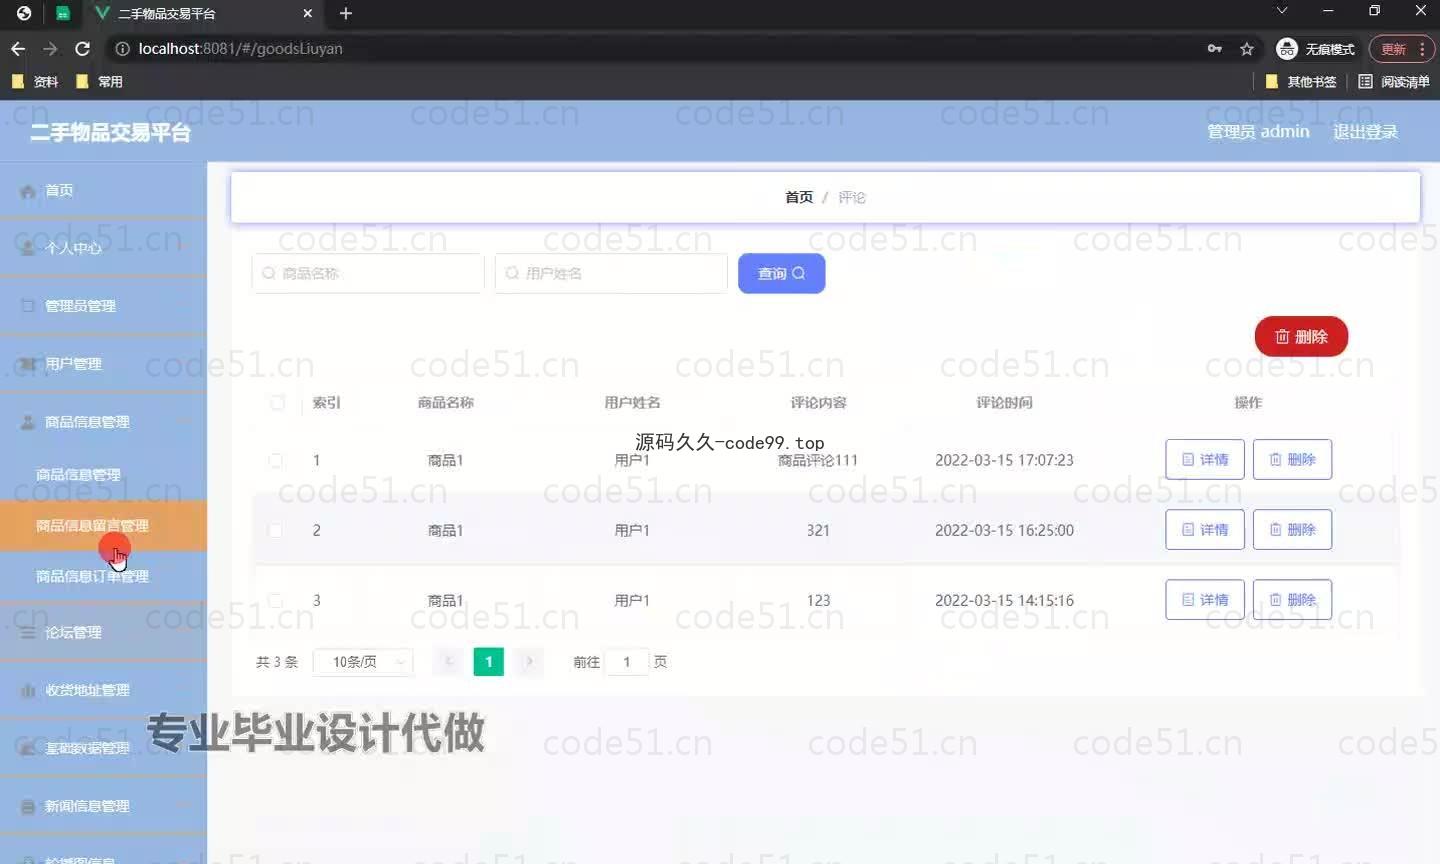
Task: Go forward with browser forward arrow
Action: point(50,48)
